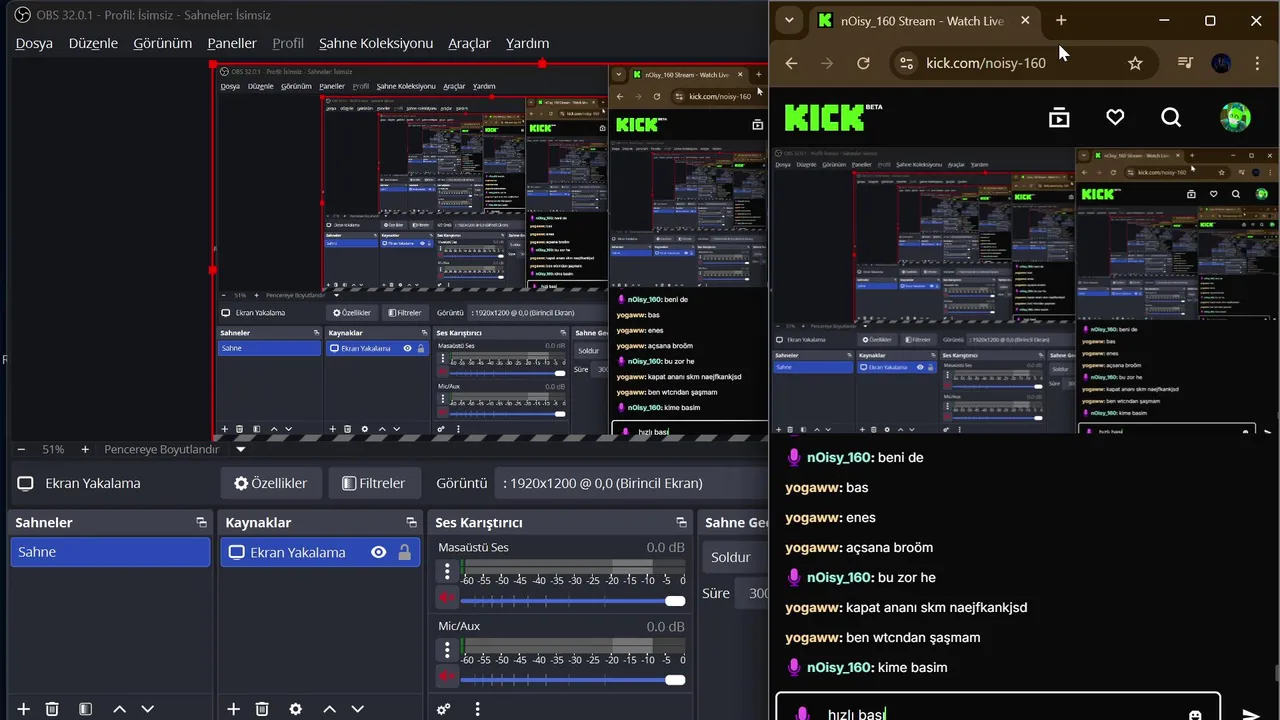Image resolution: width=1280 pixels, height=720 pixels.
Task: Open advanced audio properties gears icon
Action: (x=444, y=709)
